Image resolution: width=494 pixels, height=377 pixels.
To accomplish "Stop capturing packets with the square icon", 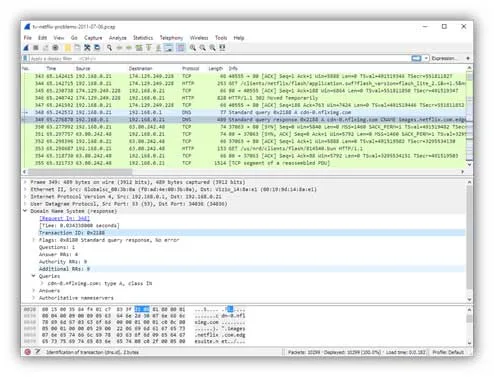I will pyautogui.click(x=36, y=48).
